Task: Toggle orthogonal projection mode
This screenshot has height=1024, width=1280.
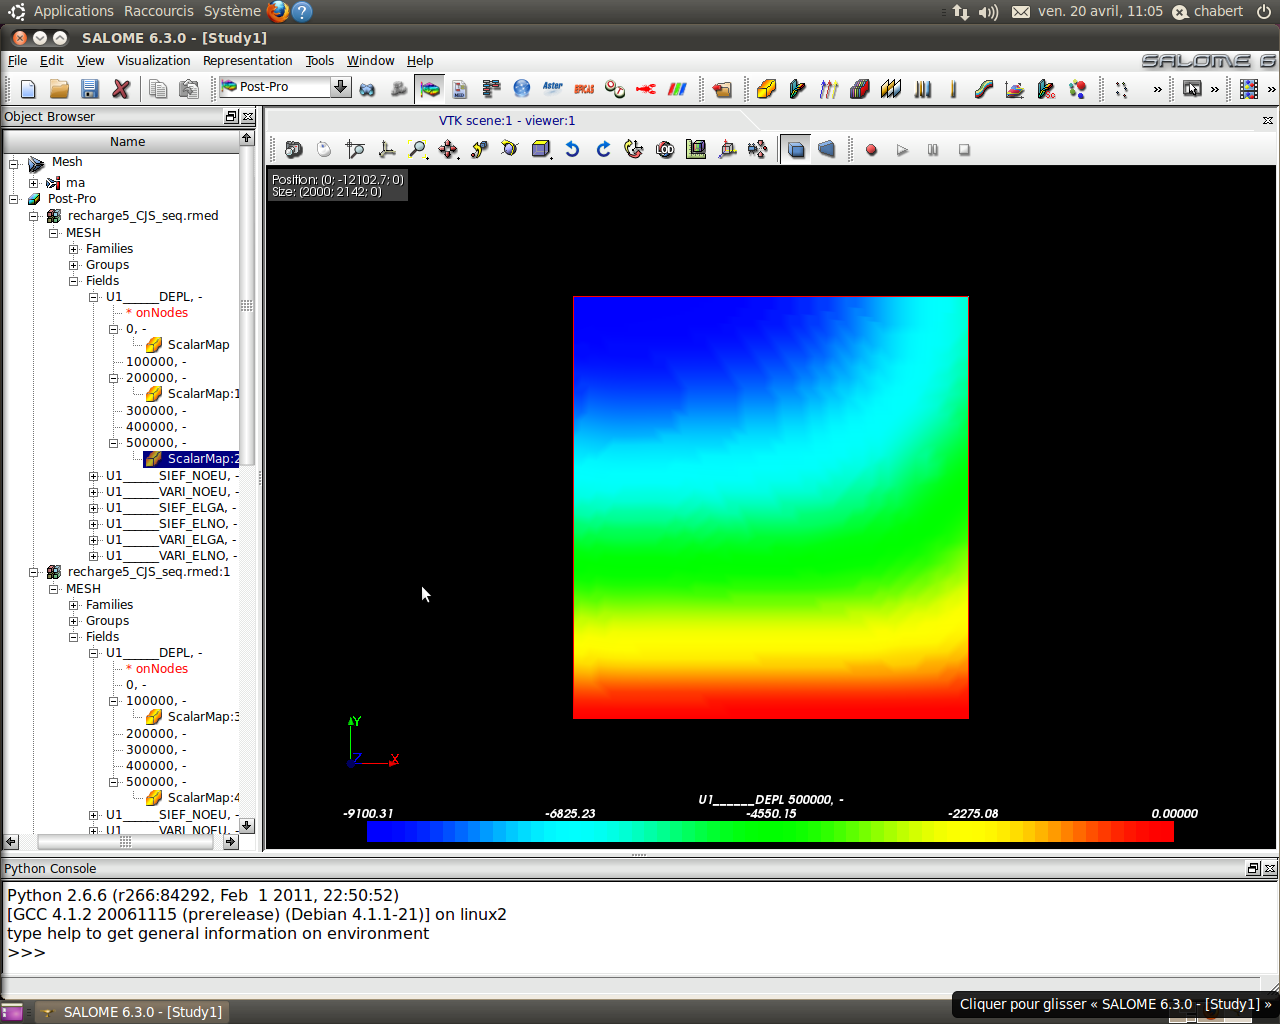Action: (x=796, y=150)
